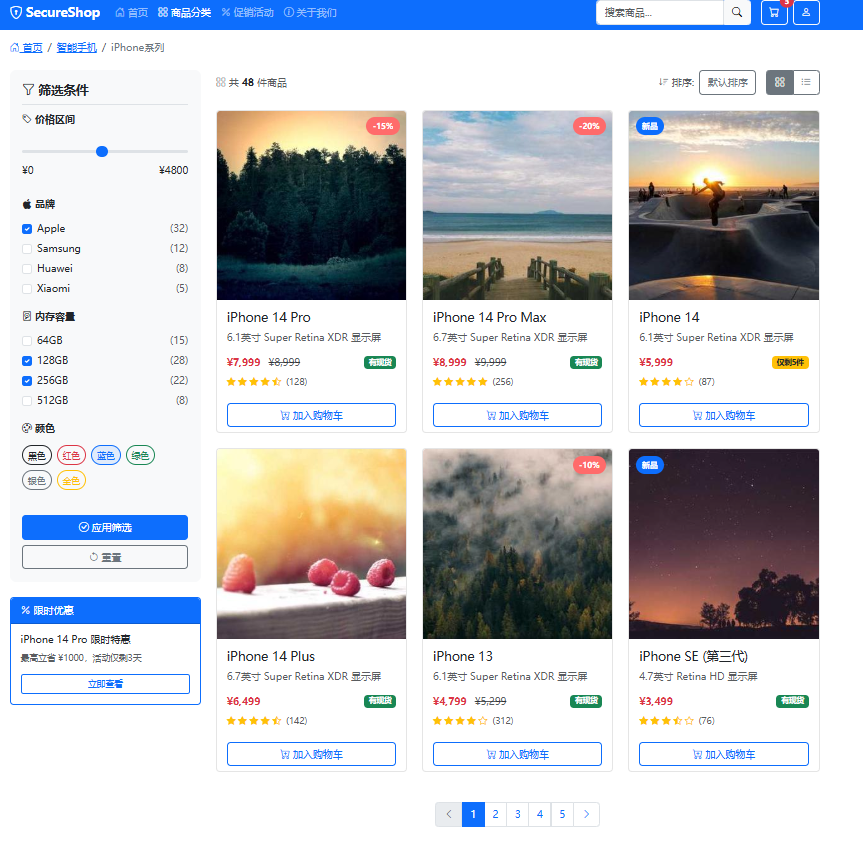The image size is (863, 843).
Task: Select the 红色 color chip
Action: click(71, 455)
